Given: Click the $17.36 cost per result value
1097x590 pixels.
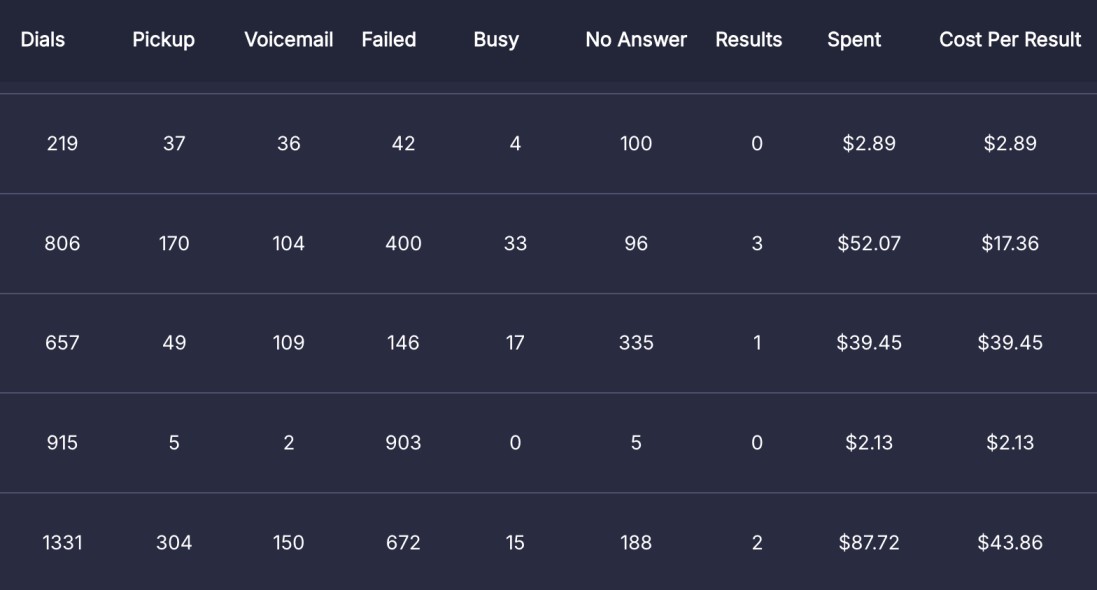Looking at the screenshot, I should click(1010, 243).
